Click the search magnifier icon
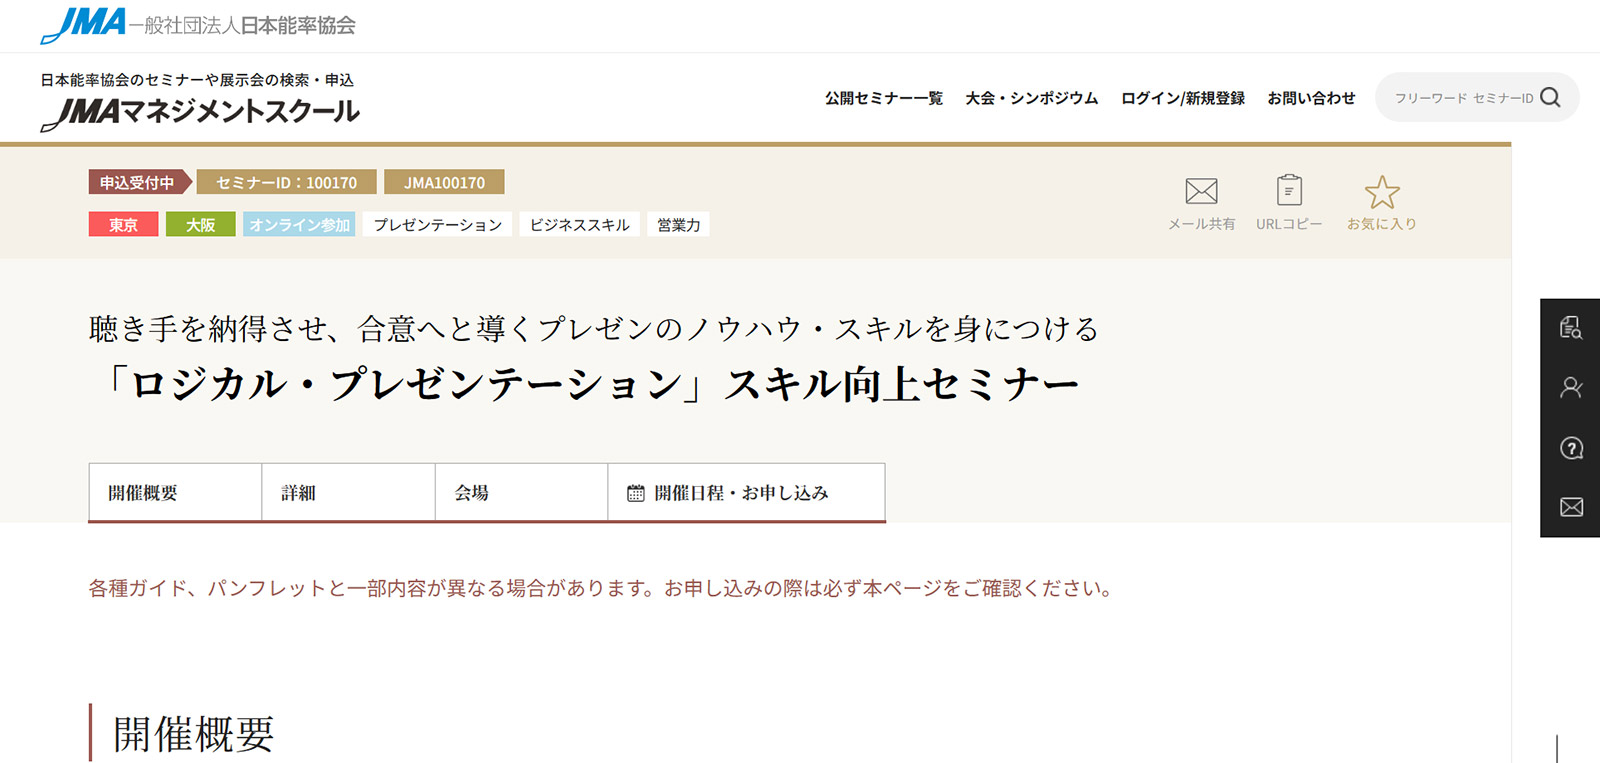This screenshot has height=763, width=1600. [1550, 97]
